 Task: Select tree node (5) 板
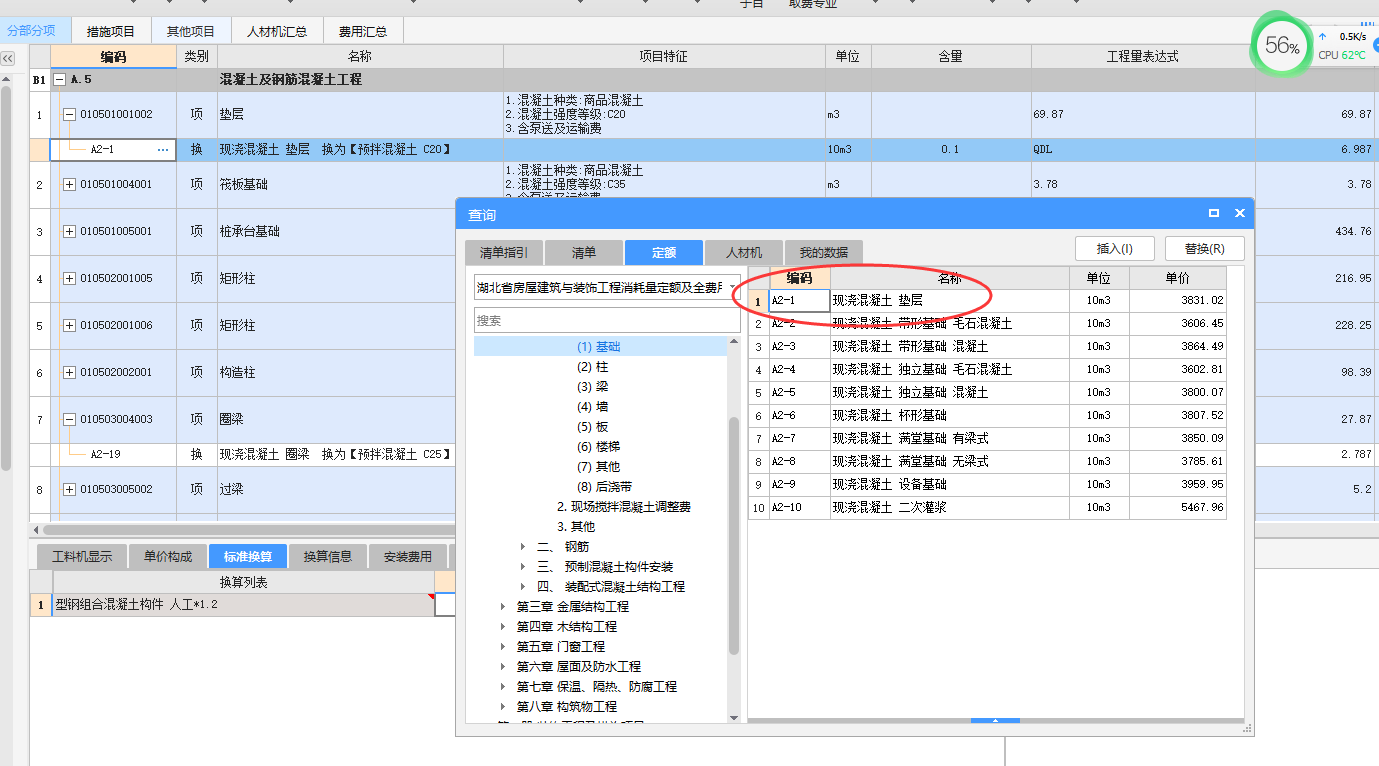tap(592, 427)
